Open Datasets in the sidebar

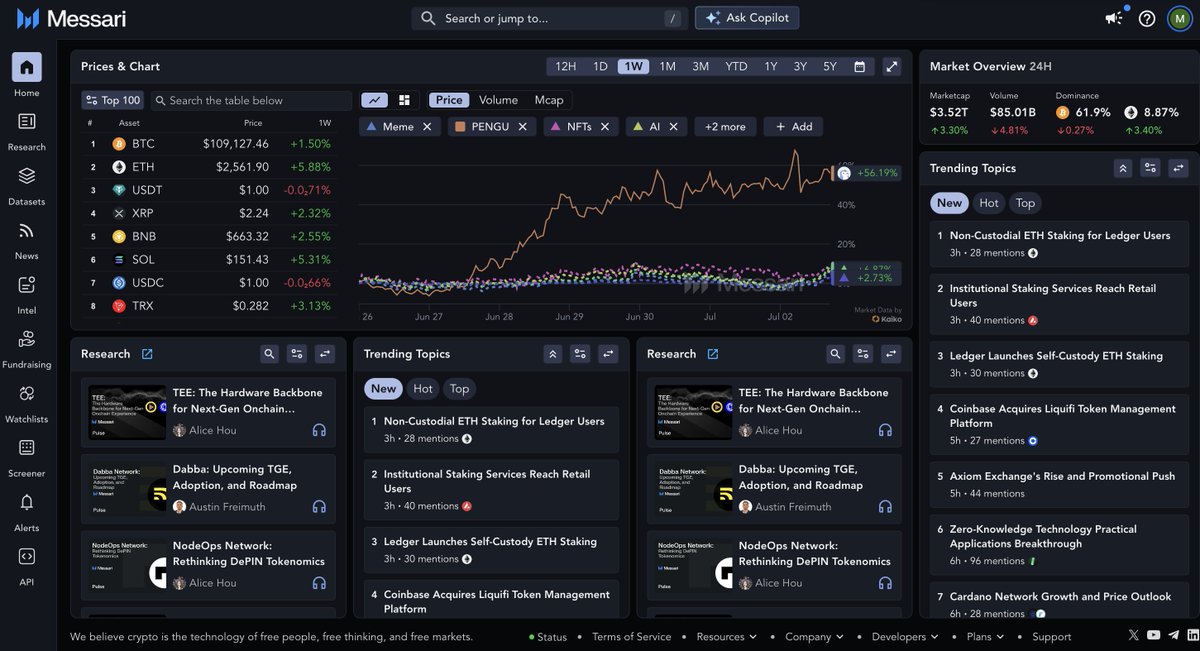pos(27,185)
